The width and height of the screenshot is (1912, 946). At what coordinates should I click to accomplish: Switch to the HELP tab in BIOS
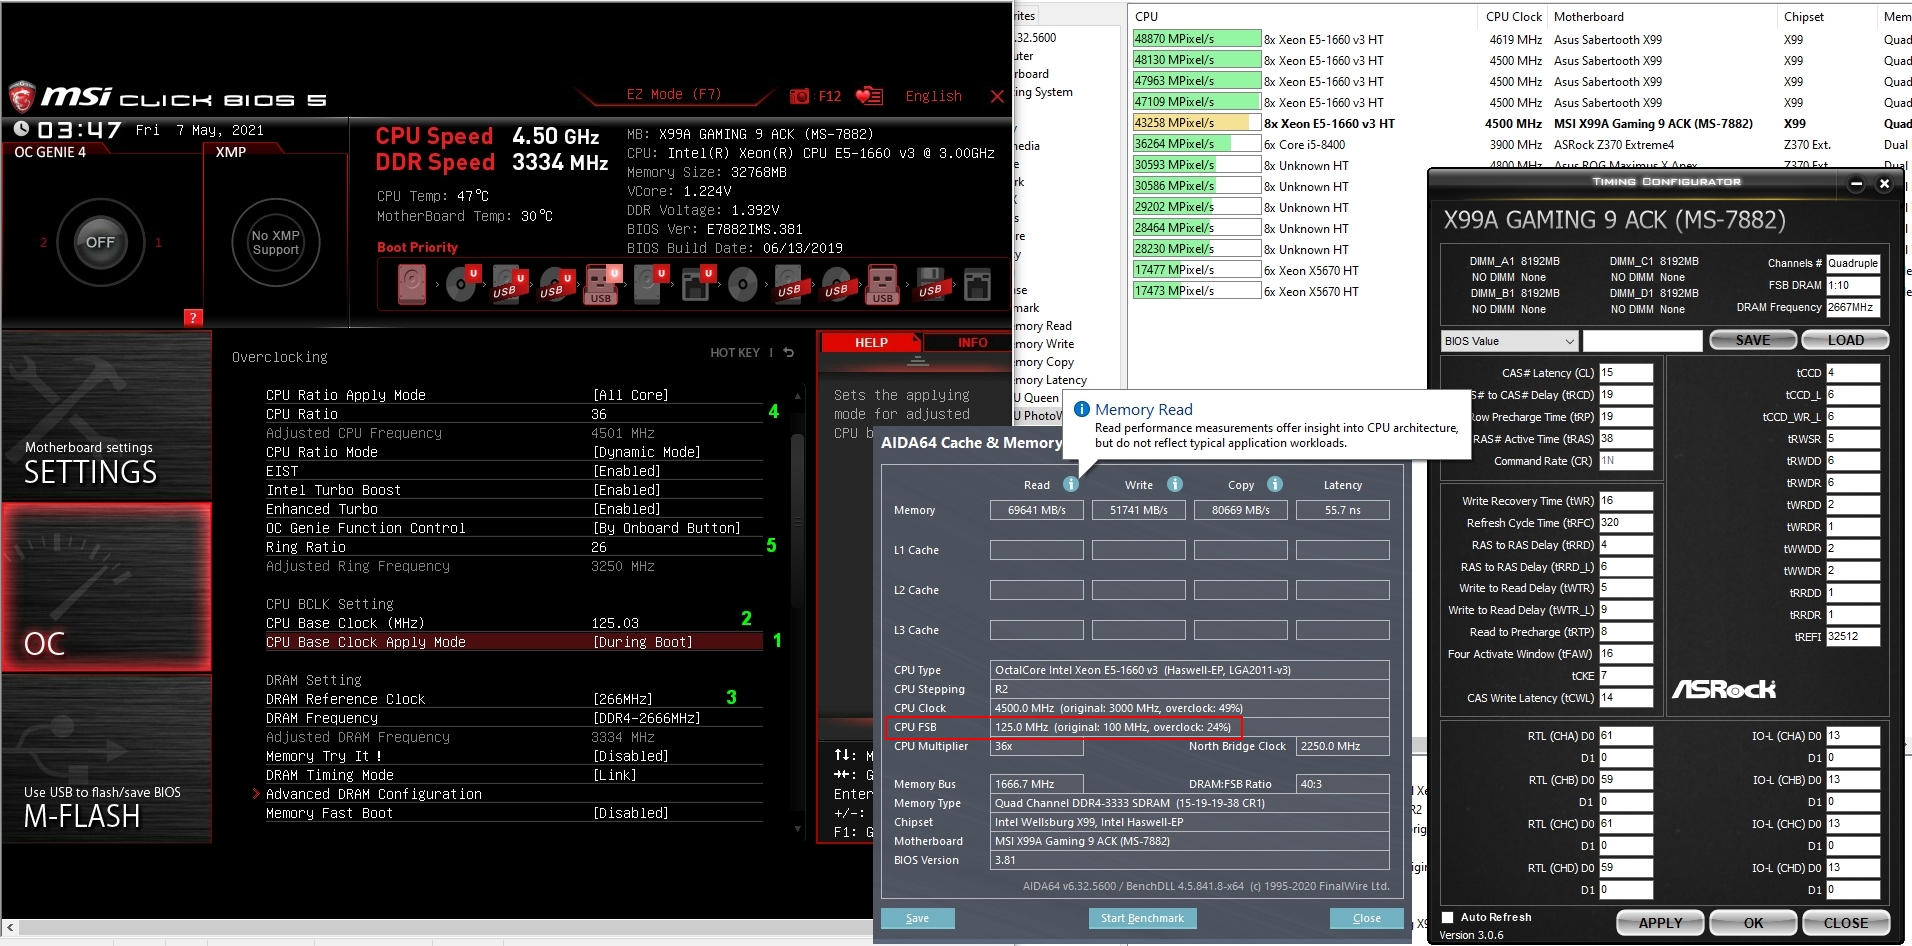click(x=870, y=343)
